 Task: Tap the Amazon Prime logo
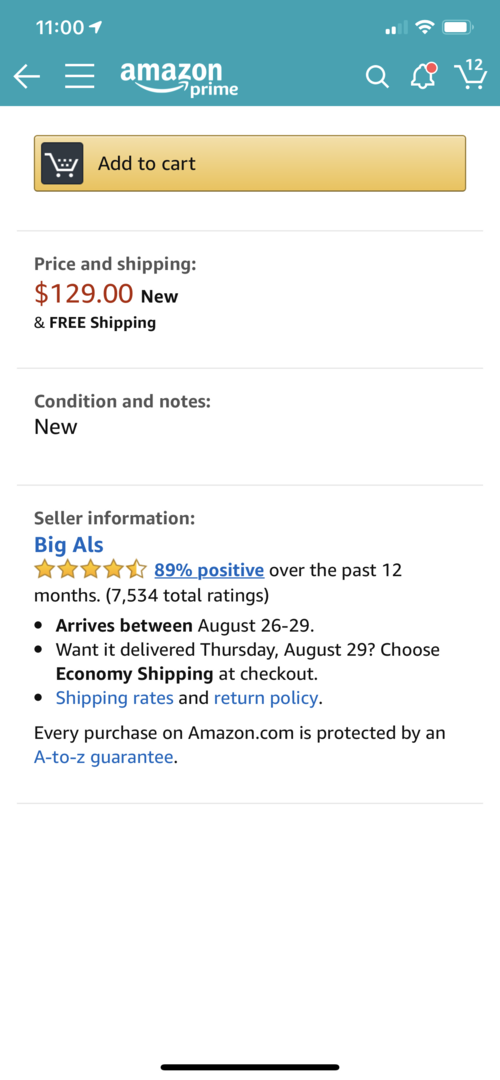click(x=179, y=78)
